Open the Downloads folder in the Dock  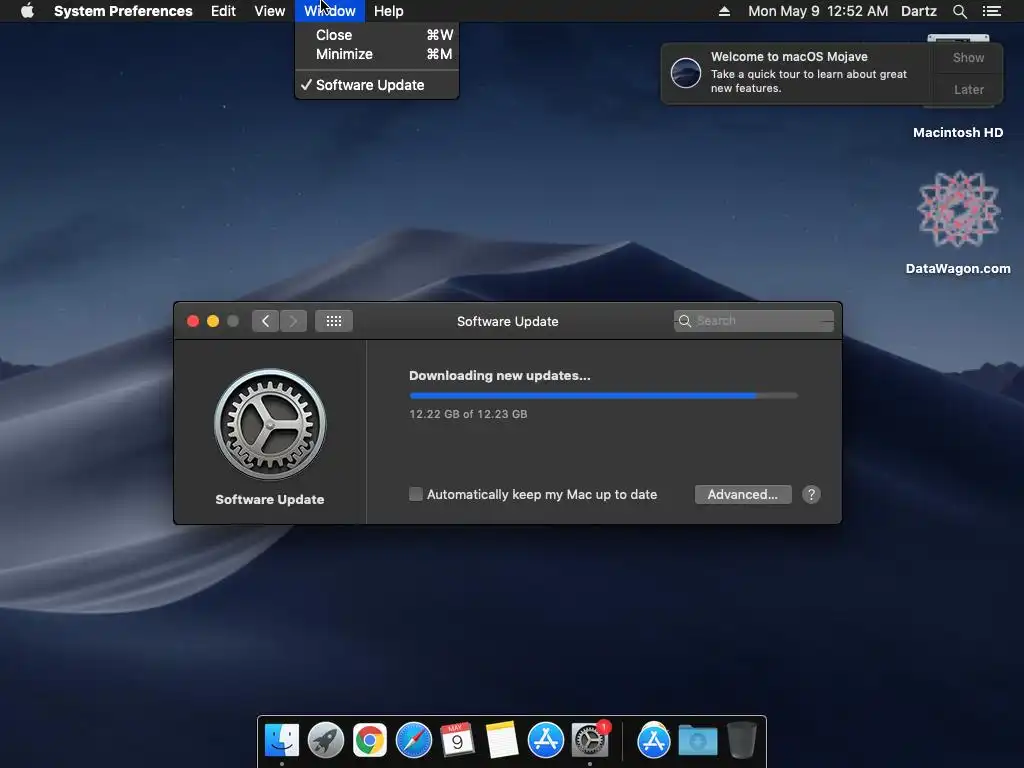point(697,740)
